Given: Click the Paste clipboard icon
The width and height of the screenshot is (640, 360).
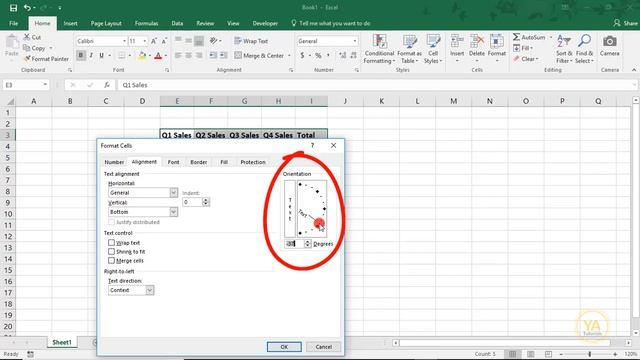Looking at the screenshot, I should (x=12, y=42).
